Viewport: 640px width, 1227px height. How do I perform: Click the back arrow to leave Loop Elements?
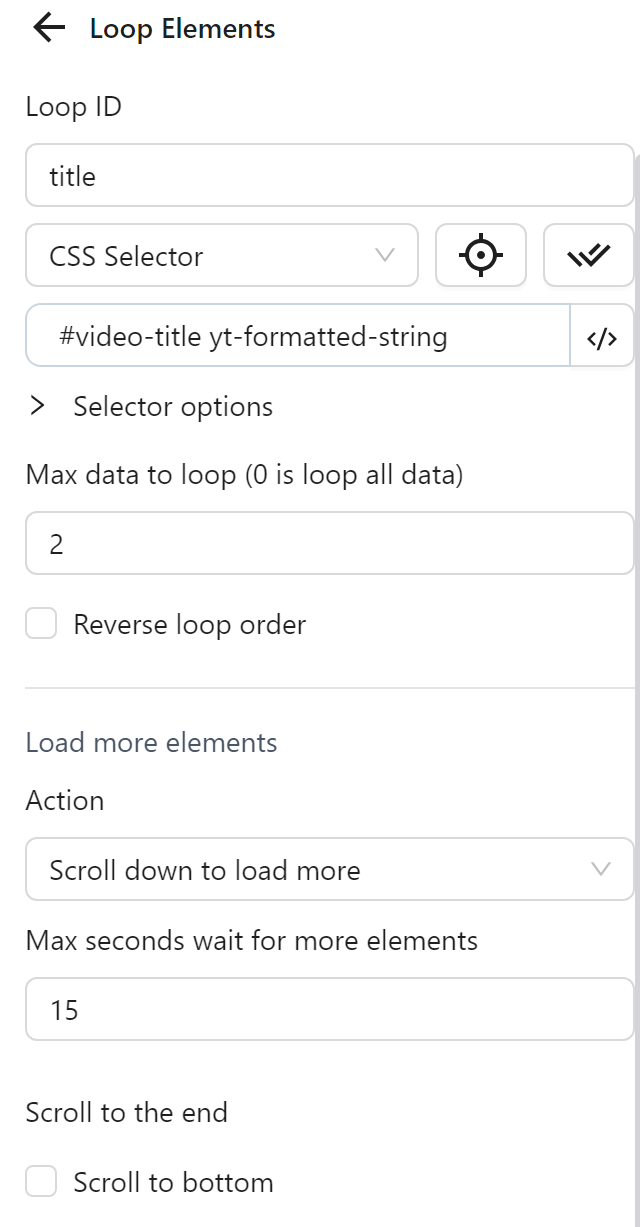pos(47,27)
